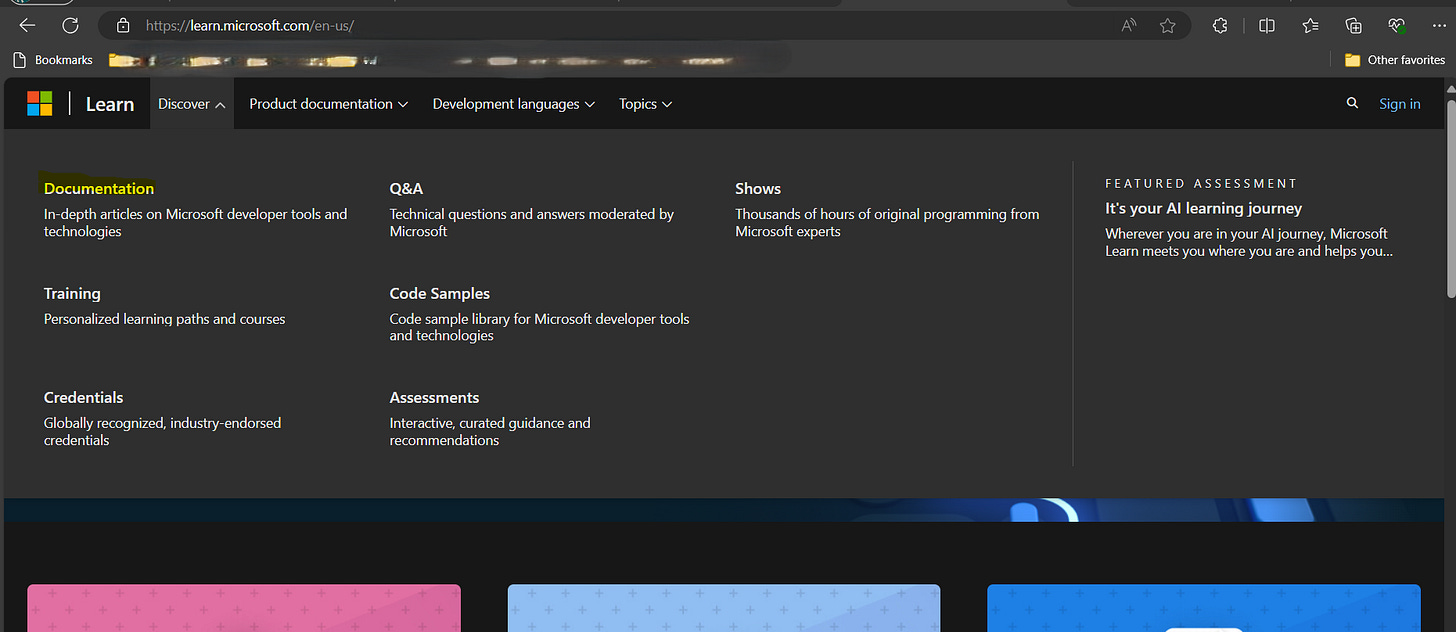Open the Extensions puzzle icon

(x=1220, y=26)
